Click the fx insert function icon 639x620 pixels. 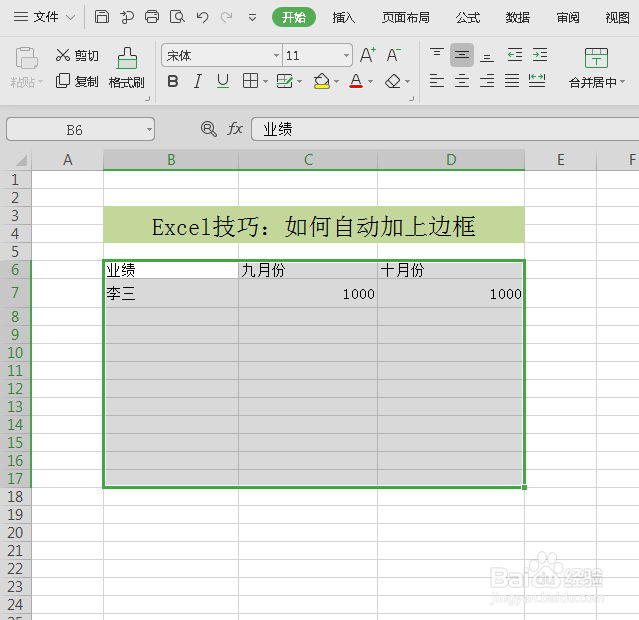235,129
